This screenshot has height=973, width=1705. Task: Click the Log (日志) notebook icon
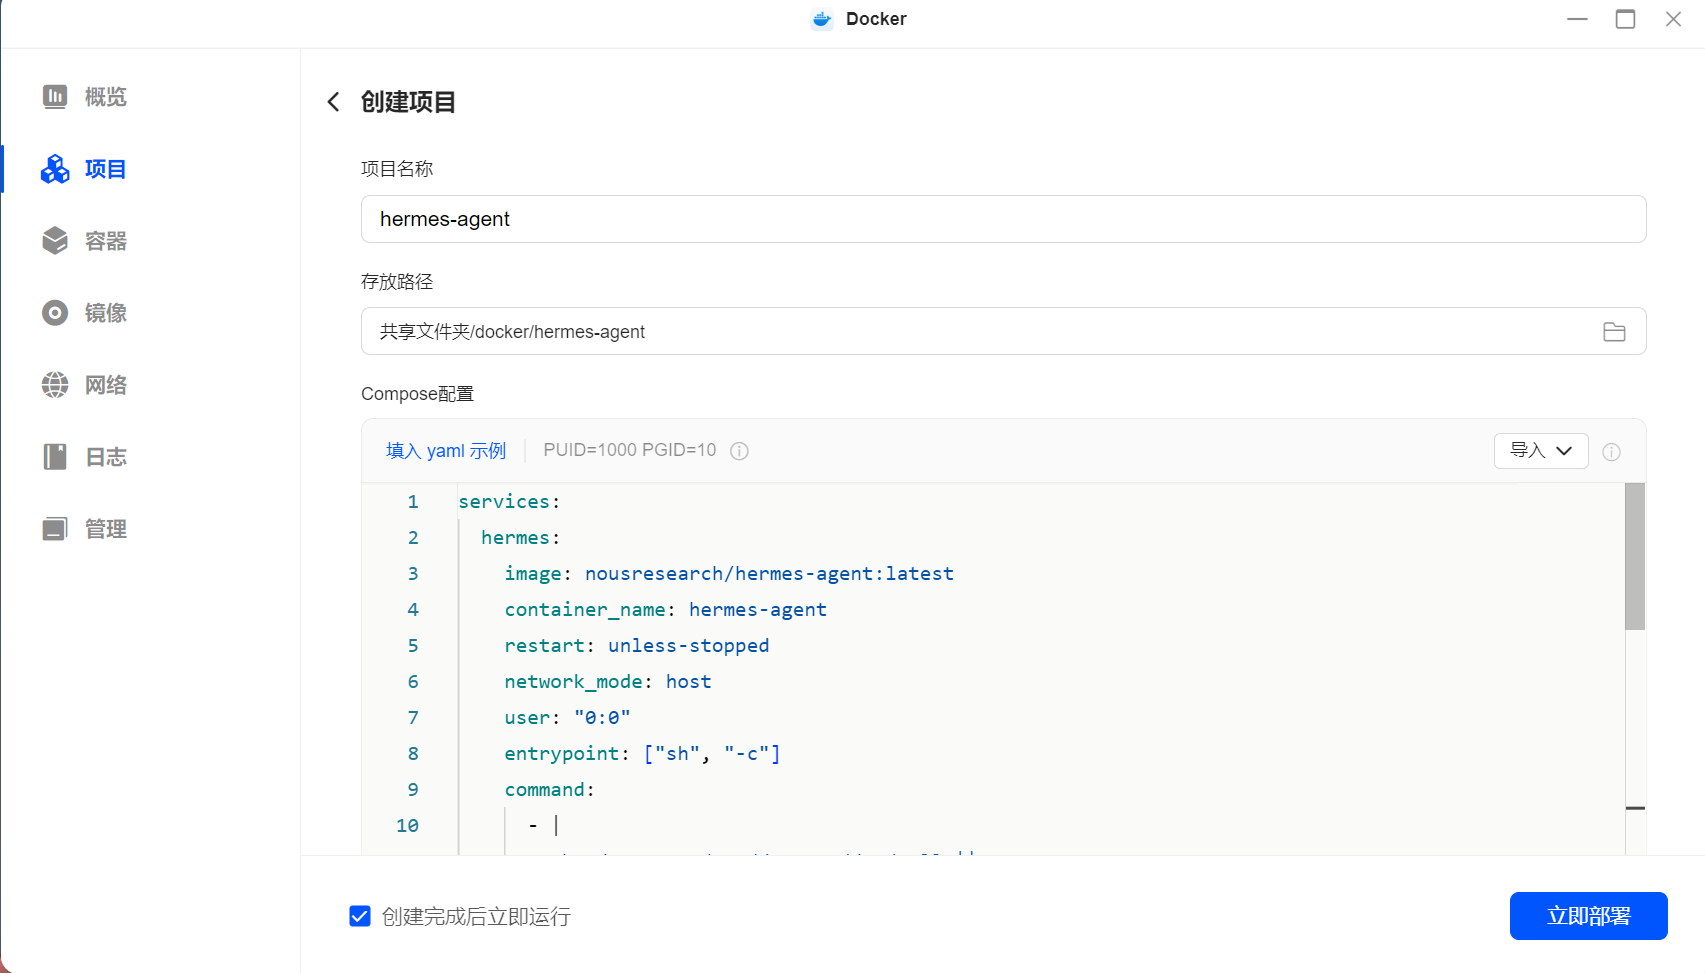[55, 457]
